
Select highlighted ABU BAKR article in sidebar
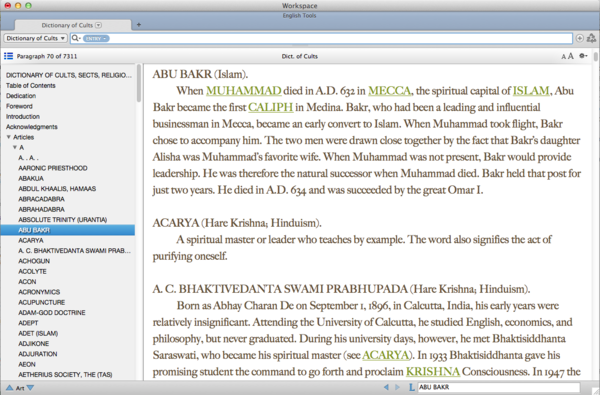68,230
